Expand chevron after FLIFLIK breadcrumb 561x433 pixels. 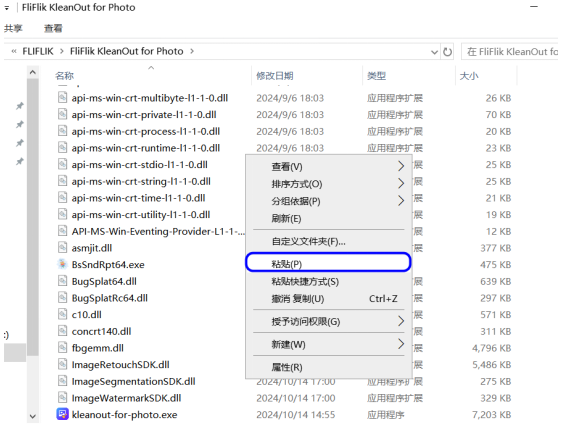click(x=62, y=51)
